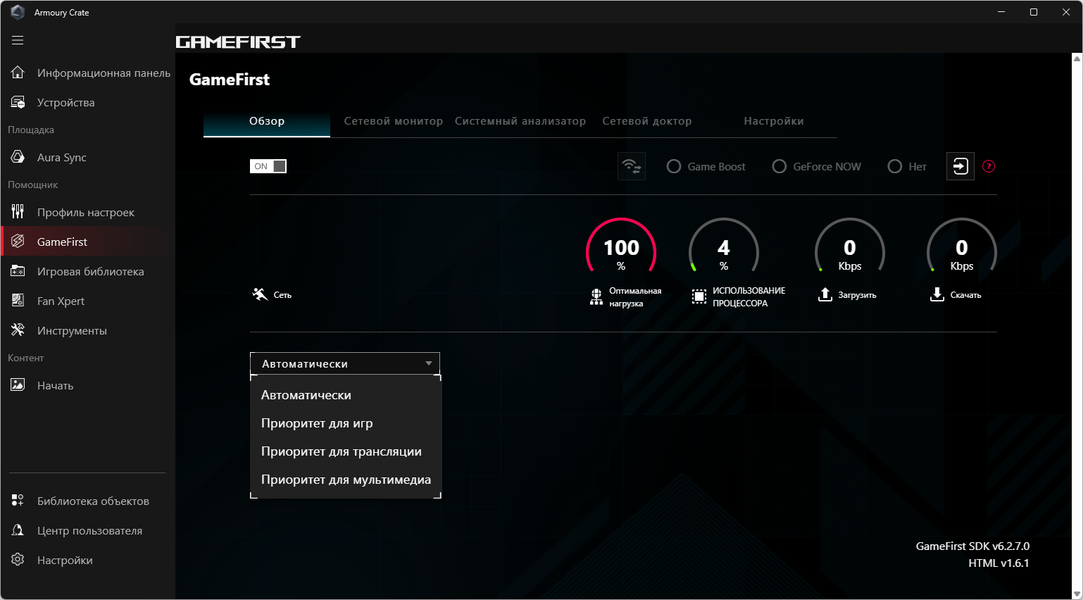1083x600 pixels.
Task: Click the GameFirst sidebar icon
Action: click(18, 241)
